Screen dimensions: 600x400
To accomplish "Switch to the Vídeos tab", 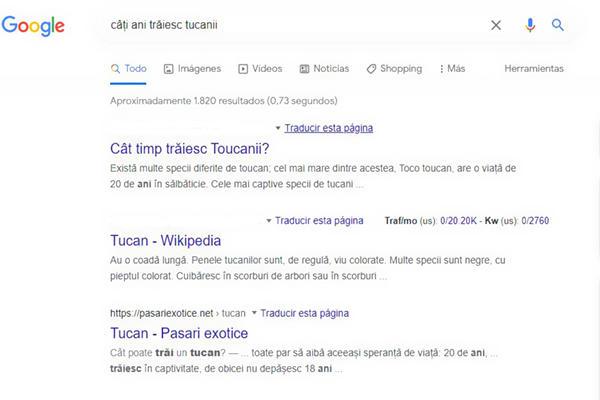I will click(x=260, y=69).
